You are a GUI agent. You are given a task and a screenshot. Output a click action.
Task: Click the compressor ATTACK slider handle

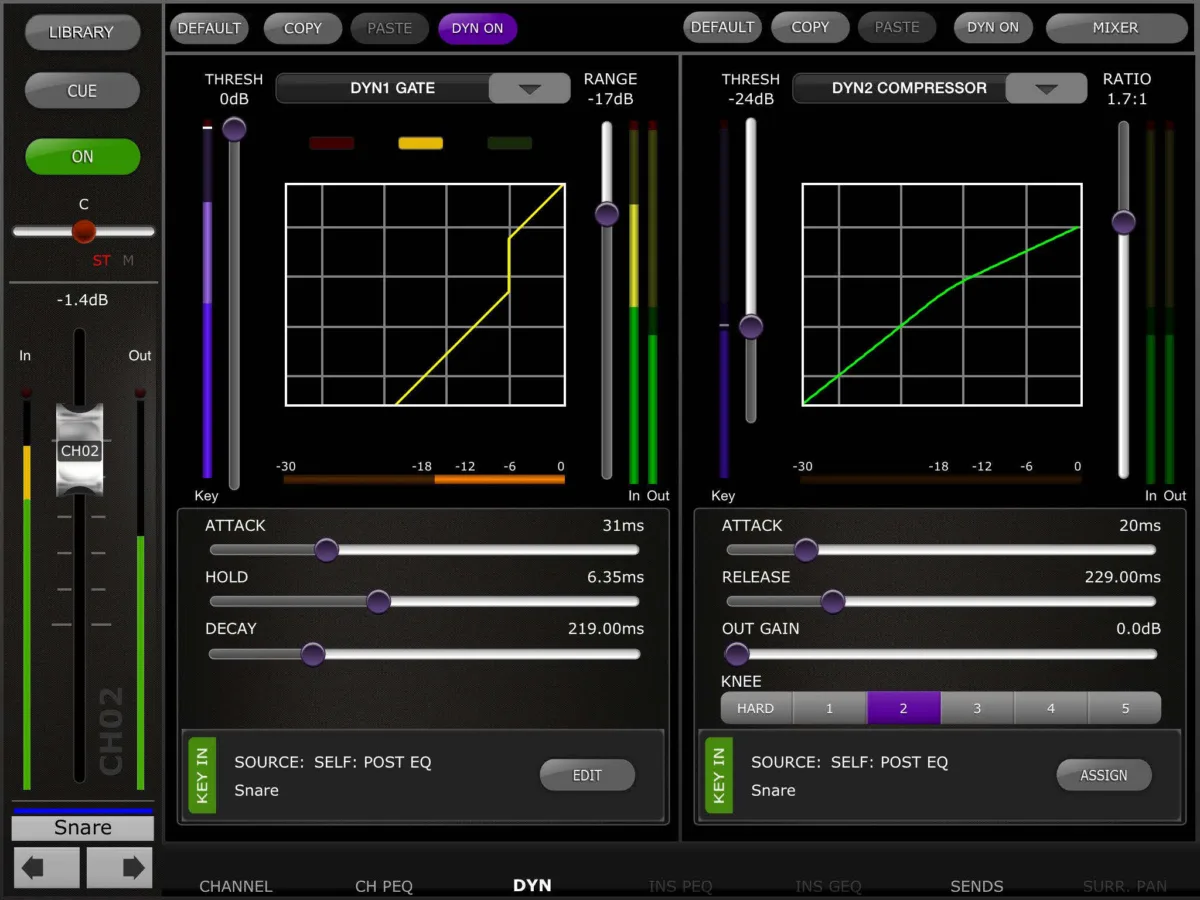point(806,550)
